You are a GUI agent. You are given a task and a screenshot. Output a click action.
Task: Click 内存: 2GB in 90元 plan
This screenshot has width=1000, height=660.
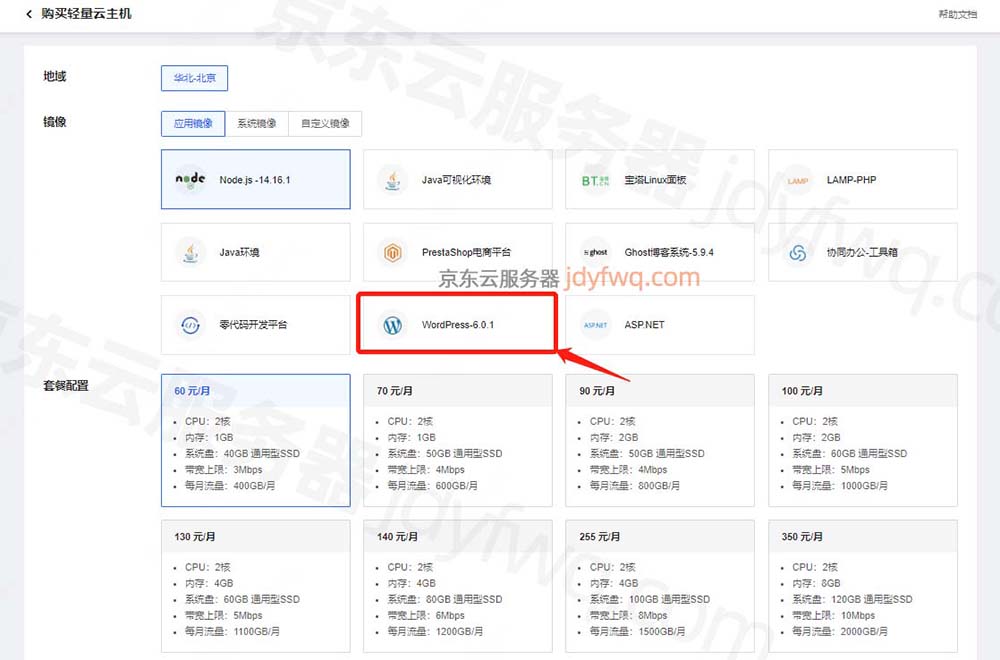click(614, 437)
